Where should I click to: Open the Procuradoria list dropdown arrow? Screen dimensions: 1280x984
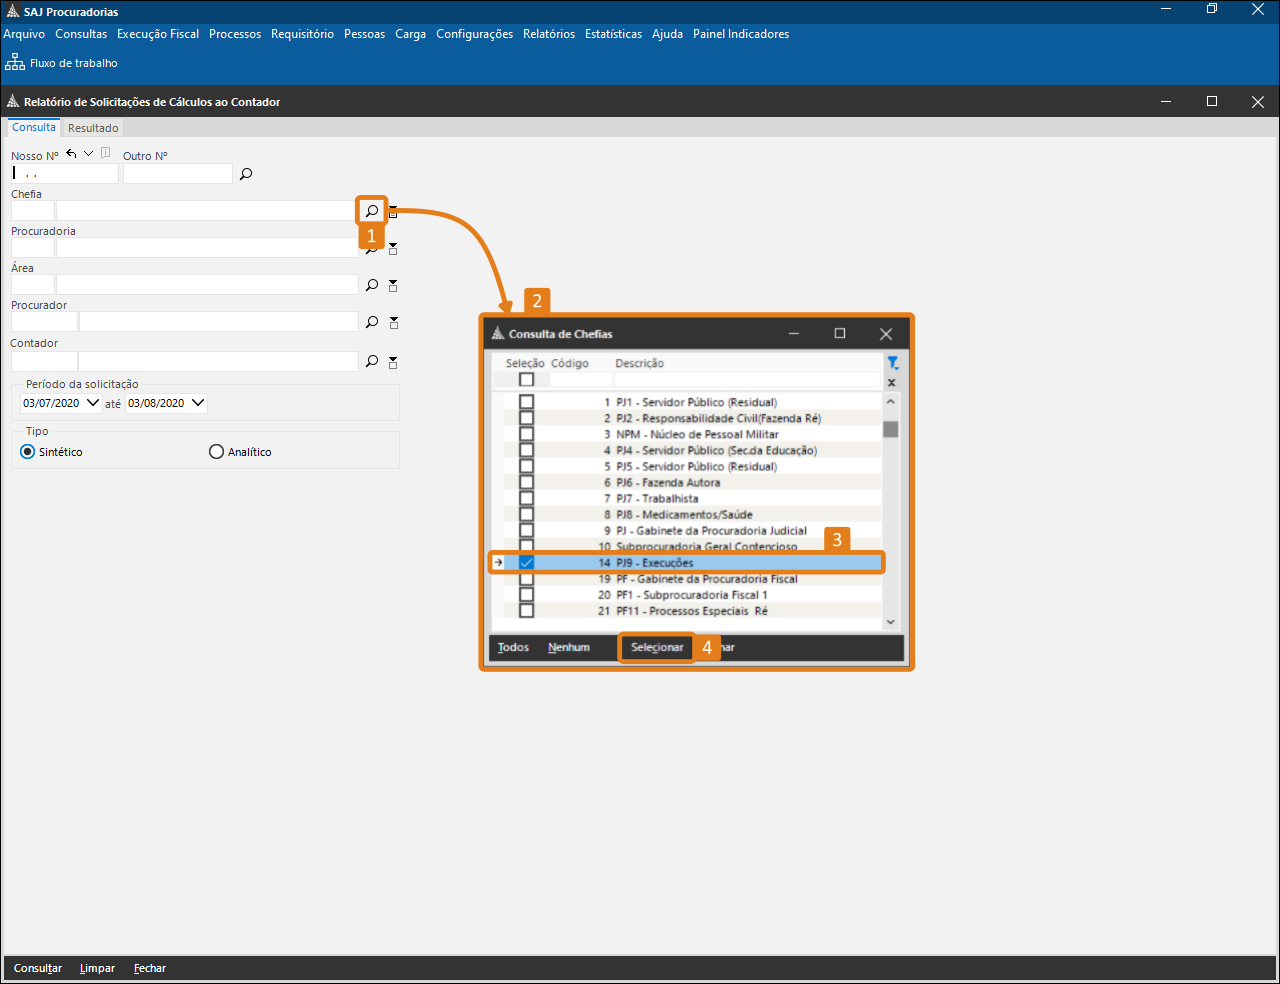(x=393, y=248)
